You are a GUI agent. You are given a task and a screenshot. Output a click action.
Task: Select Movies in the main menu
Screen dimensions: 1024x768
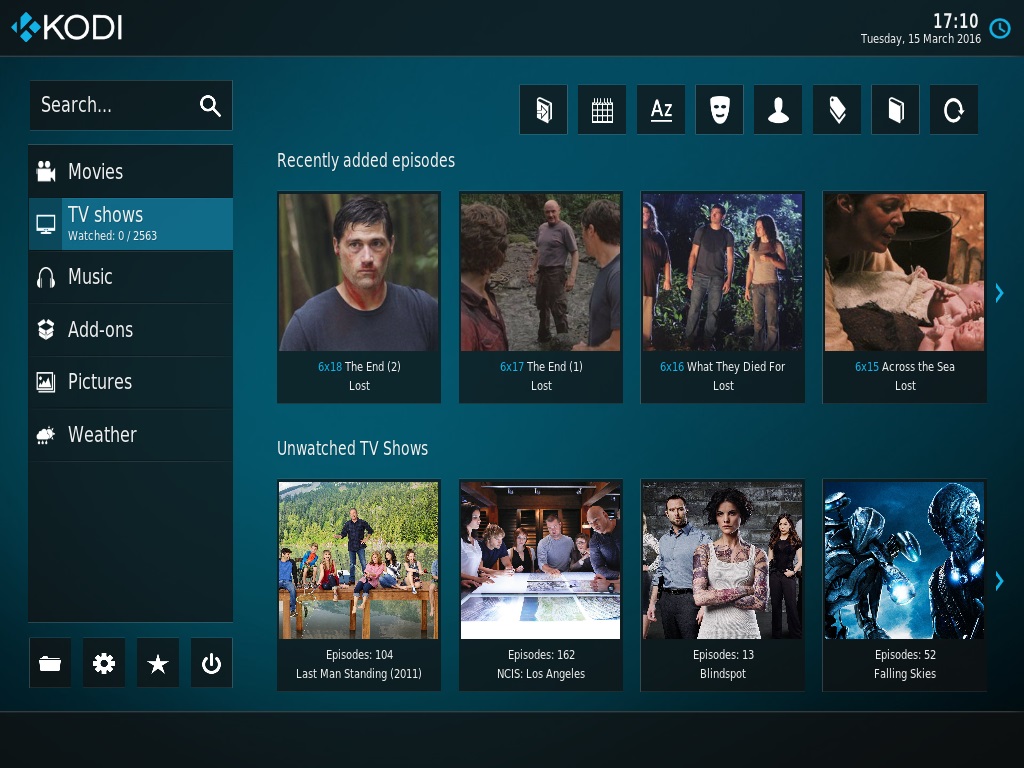[x=131, y=171]
